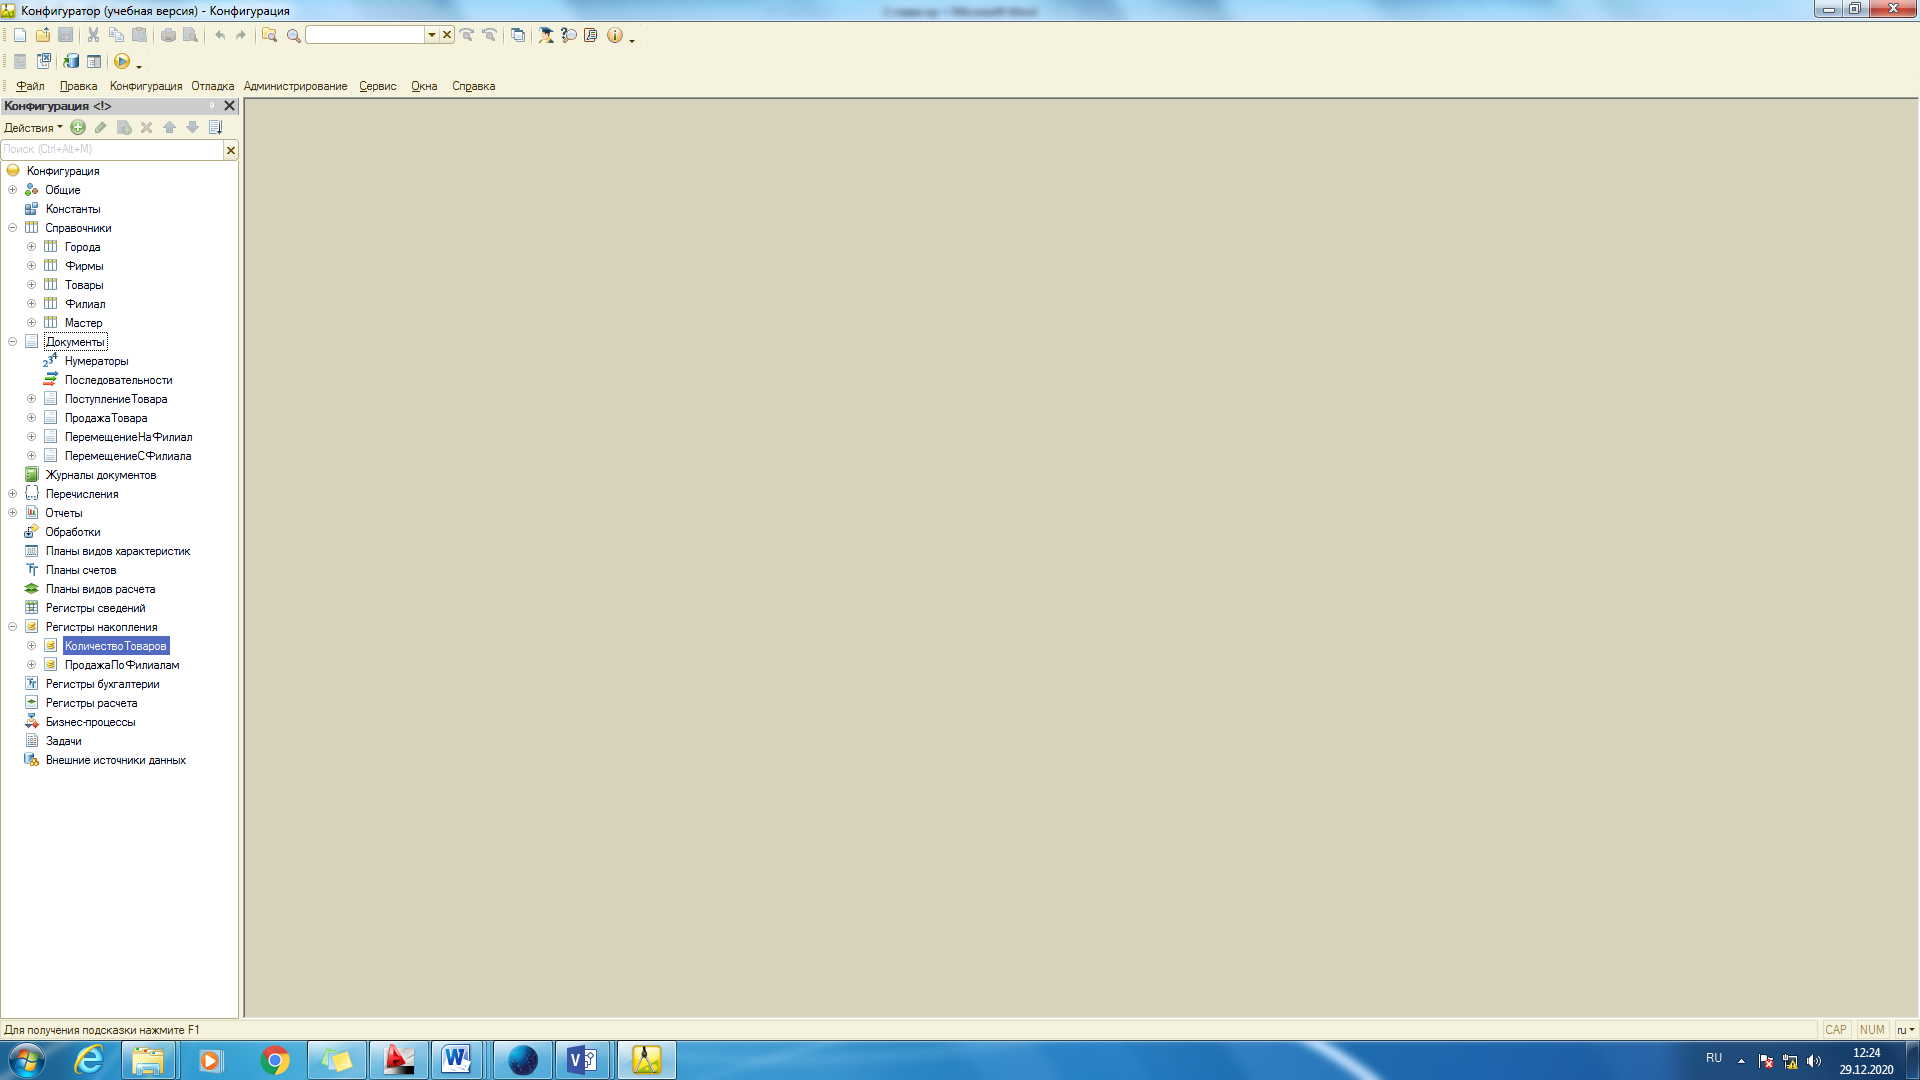Viewport: 1920px width, 1080px height.
Task: Click the orange About info icon
Action: 615,35
